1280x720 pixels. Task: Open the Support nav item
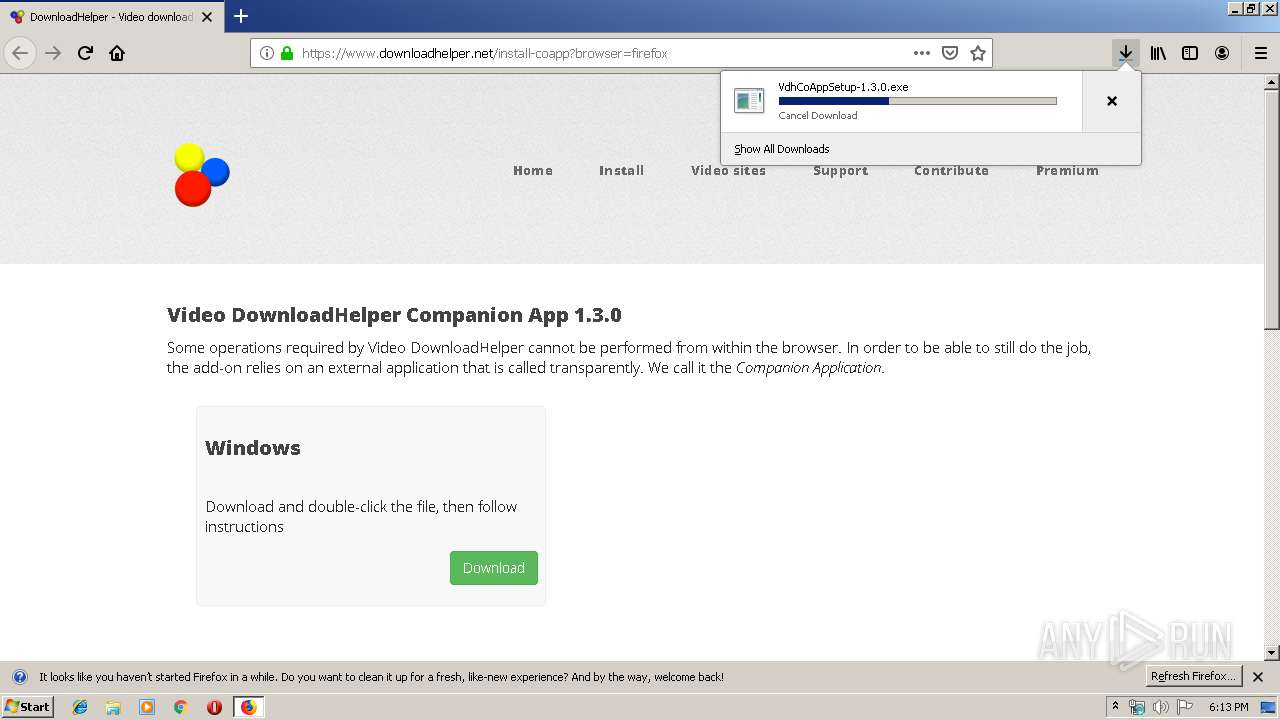(x=840, y=170)
